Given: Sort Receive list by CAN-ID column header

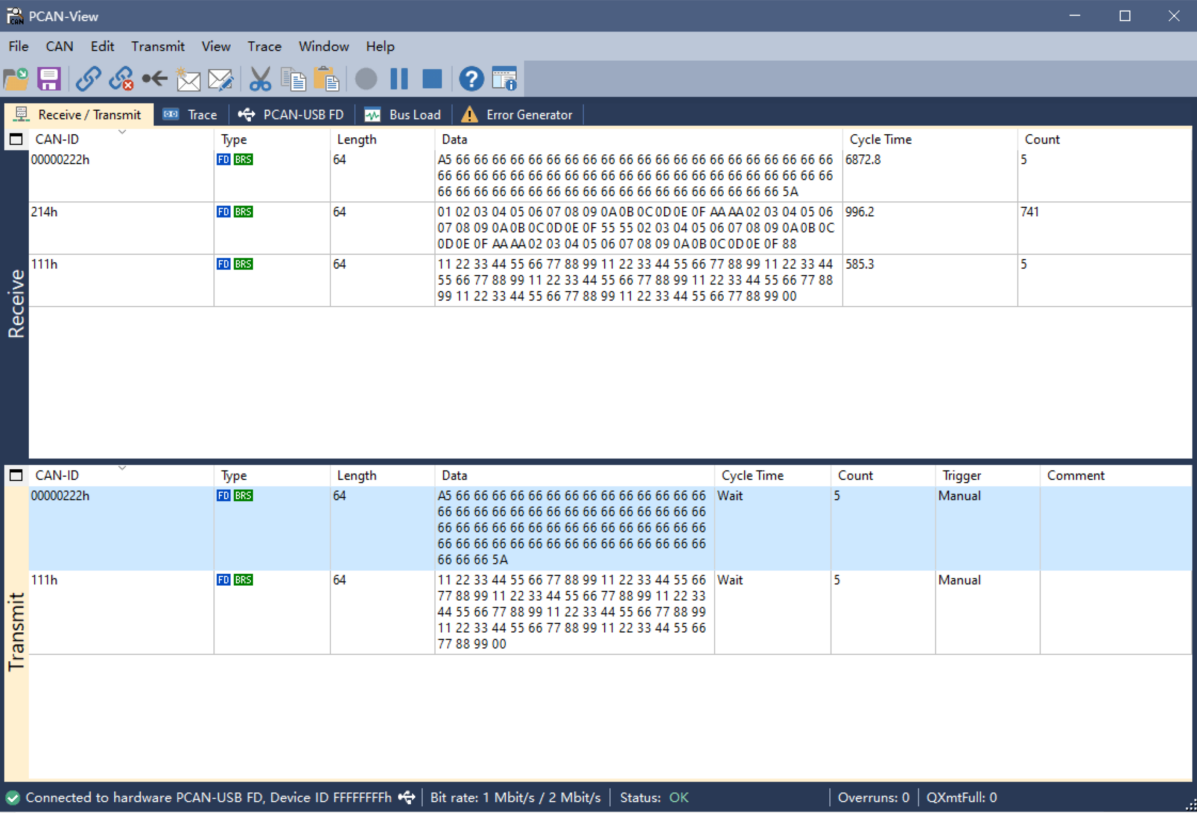Looking at the screenshot, I should point(121,140).
